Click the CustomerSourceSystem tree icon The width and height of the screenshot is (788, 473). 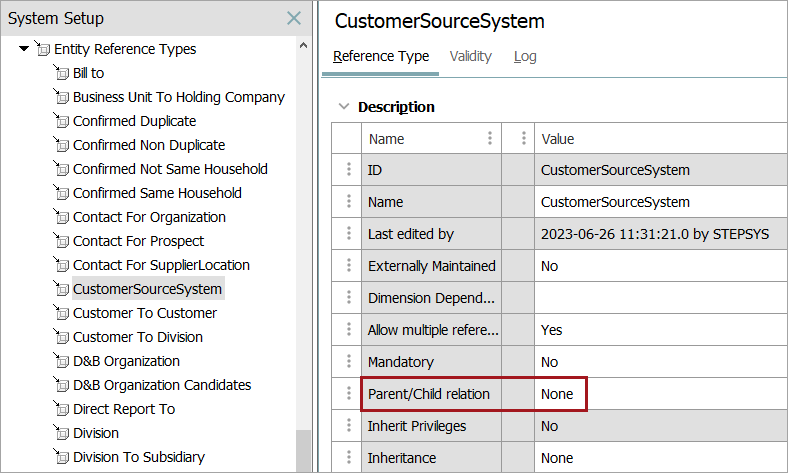coord(61,289)
